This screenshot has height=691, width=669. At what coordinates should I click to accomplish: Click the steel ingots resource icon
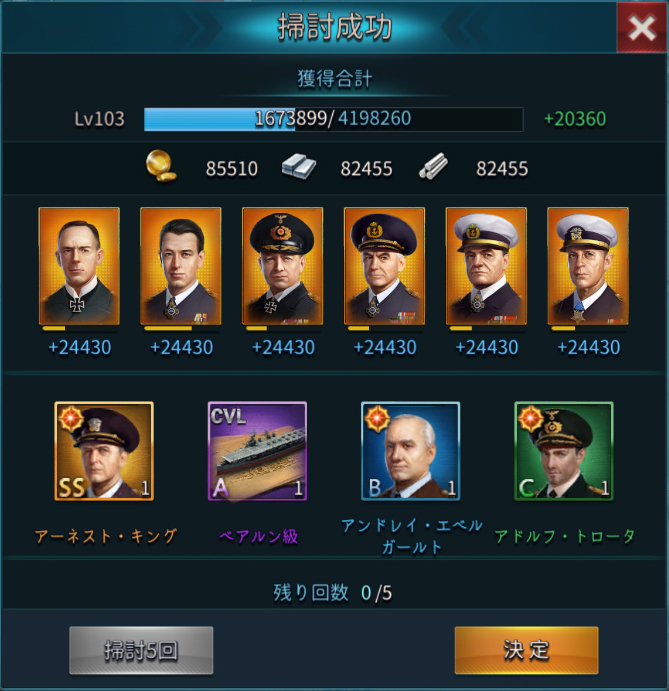click(299, 167)
